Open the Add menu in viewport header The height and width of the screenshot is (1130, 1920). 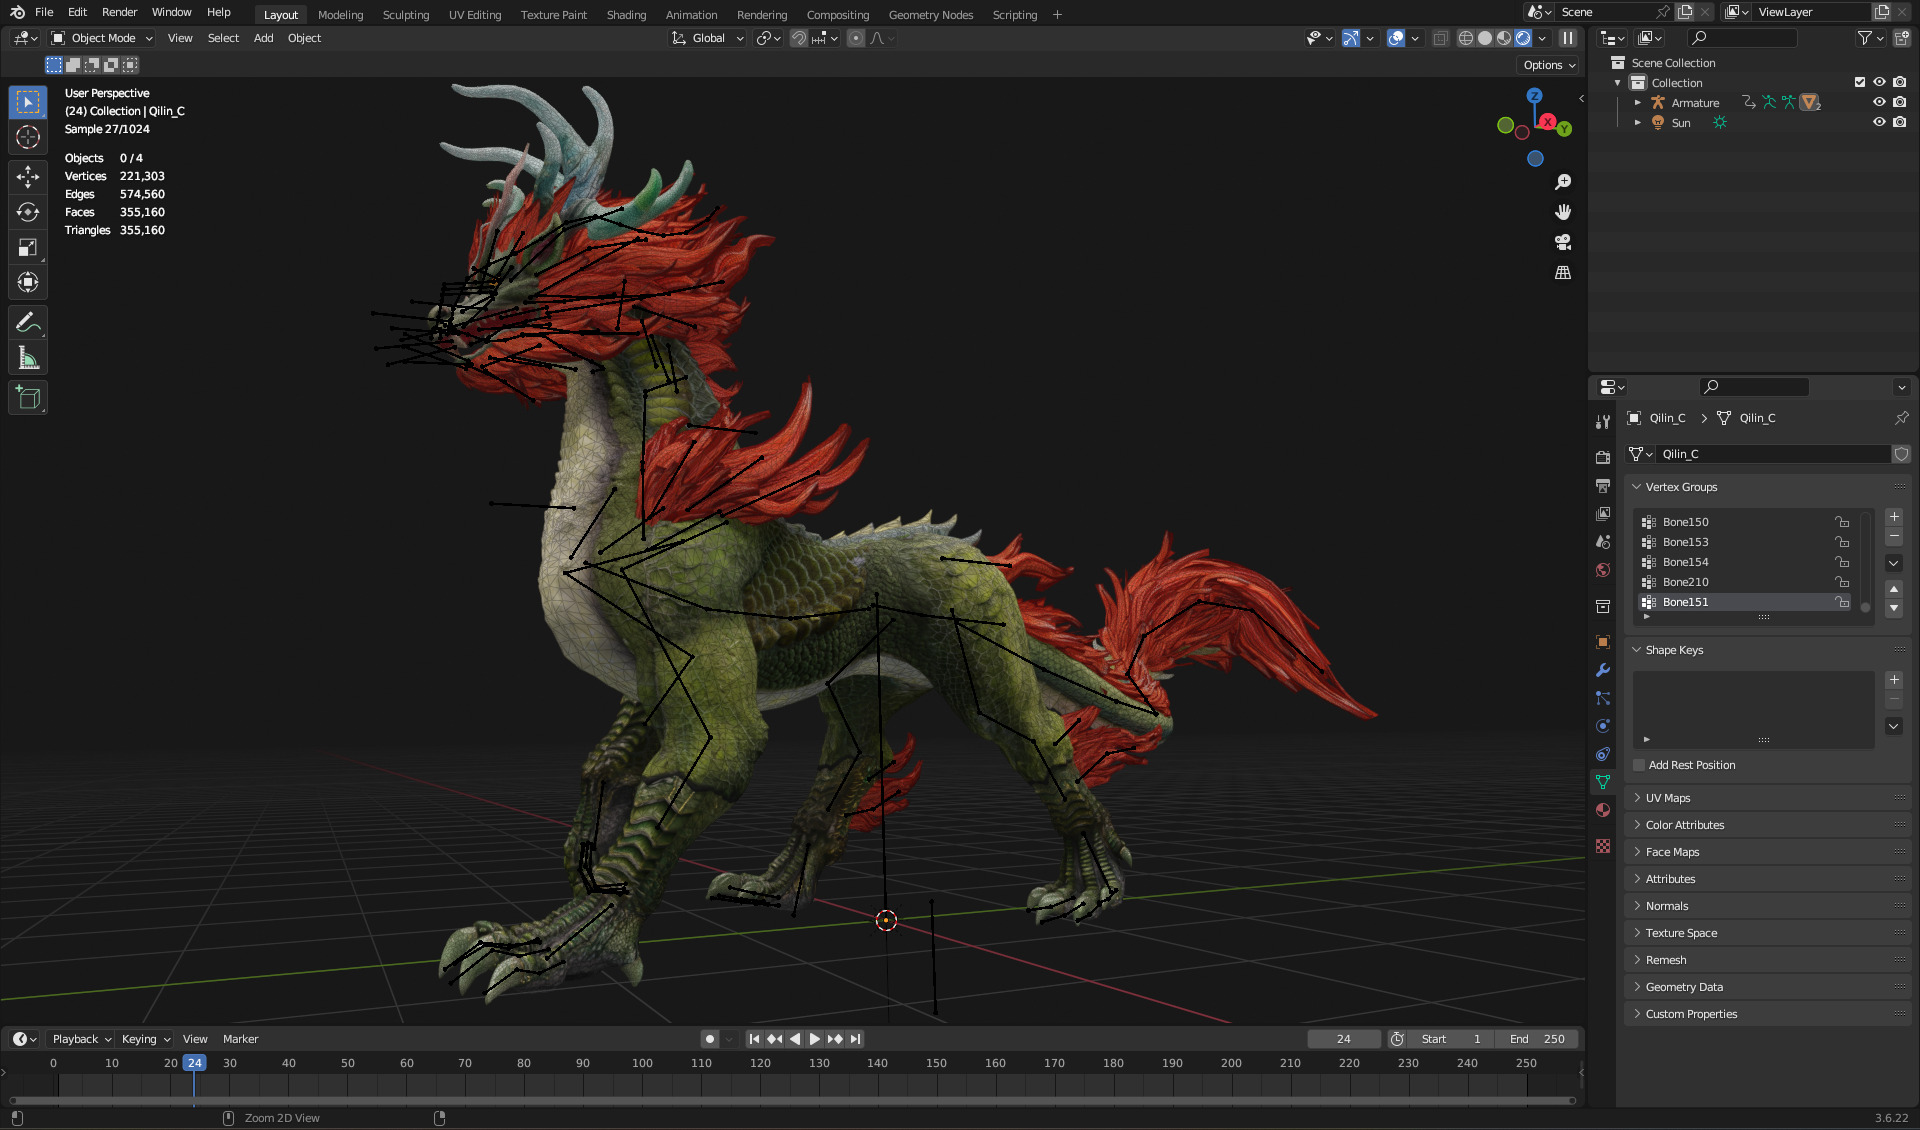(x=263, y=38)
